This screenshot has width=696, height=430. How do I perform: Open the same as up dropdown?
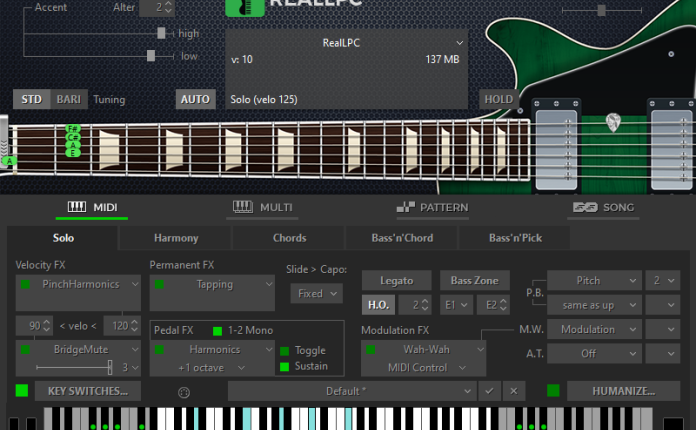594,305
